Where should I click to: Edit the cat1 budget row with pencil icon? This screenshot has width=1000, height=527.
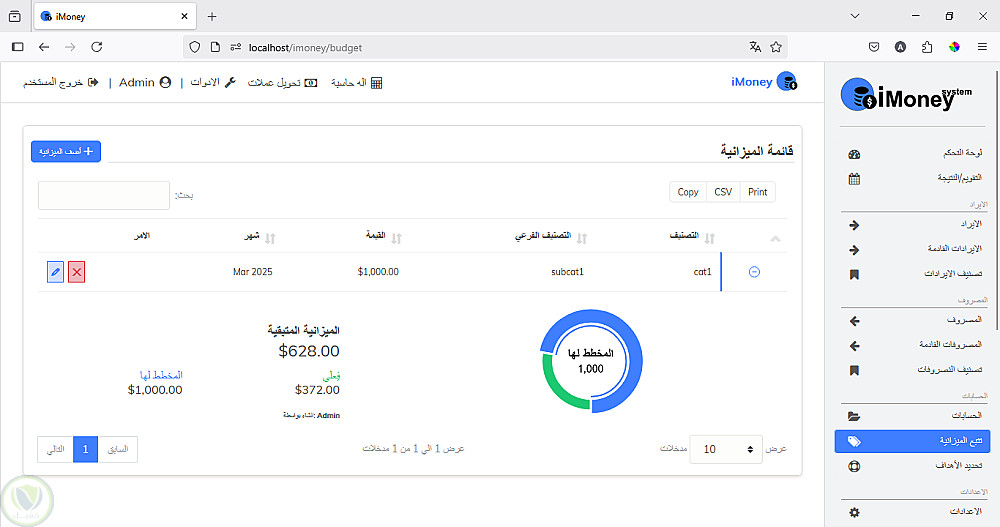55,272
